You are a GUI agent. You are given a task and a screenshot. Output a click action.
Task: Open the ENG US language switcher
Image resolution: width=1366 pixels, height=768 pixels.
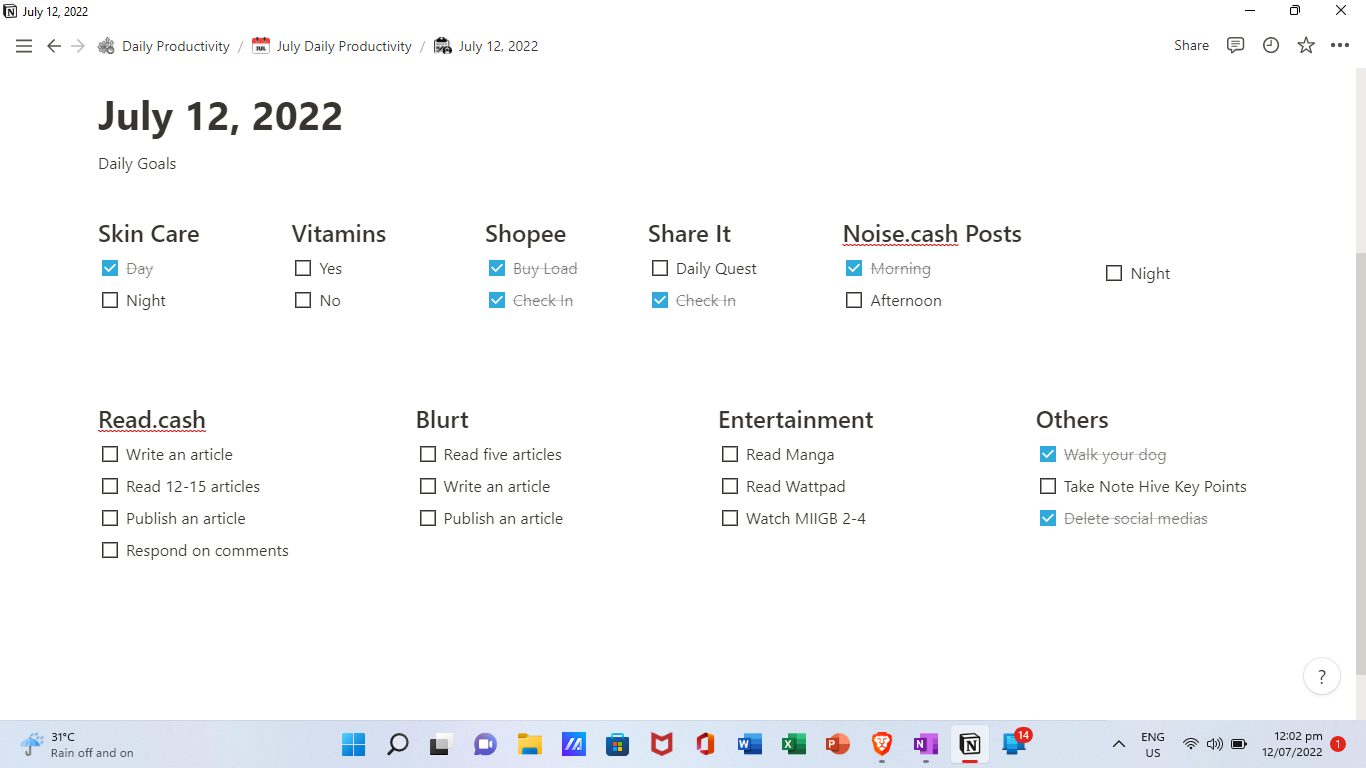(1153, 745)
